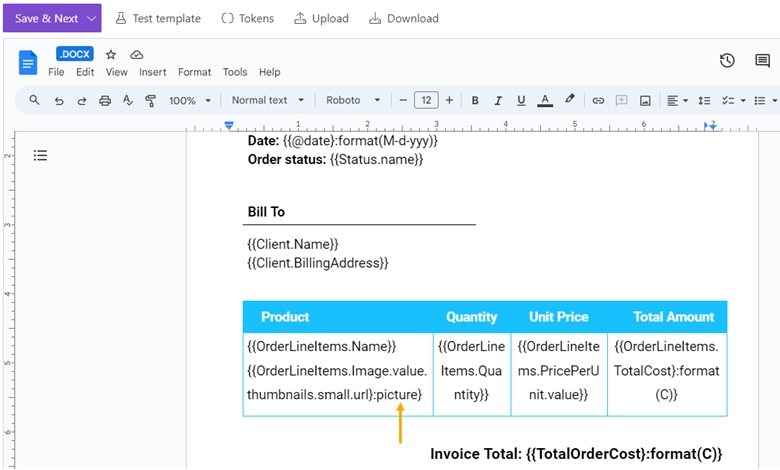The width and height of the screenshot is (780, 470).
Task: Check cloud save status icon
Action: pyautogui.click(x=137, y=54)
